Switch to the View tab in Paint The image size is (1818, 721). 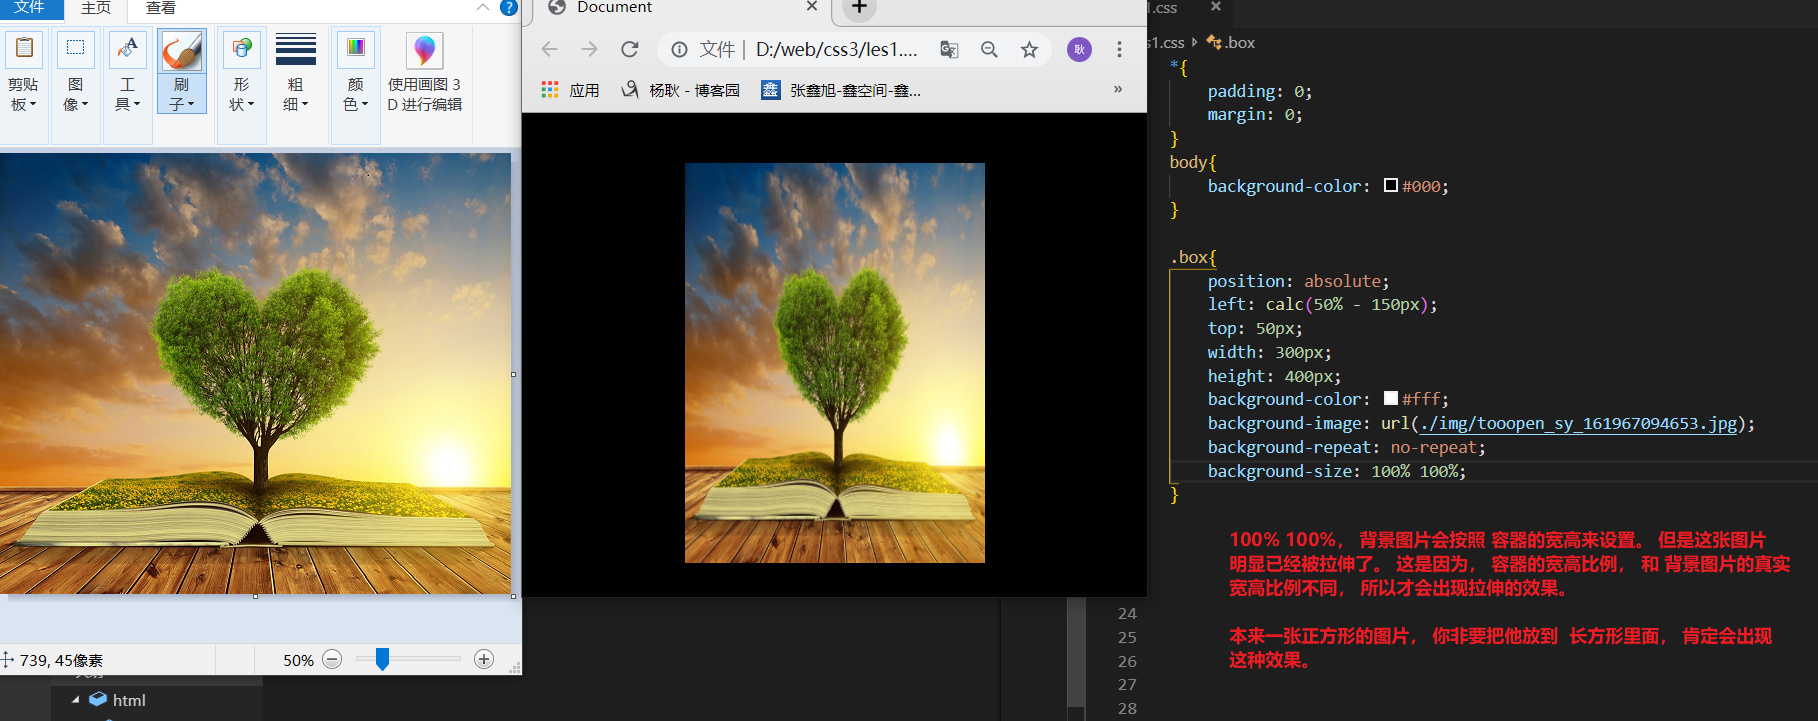(x=160, y=8)
